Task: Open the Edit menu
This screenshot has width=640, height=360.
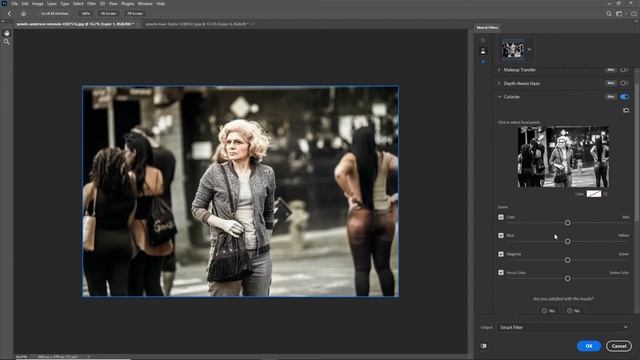Action: [25, 4]
